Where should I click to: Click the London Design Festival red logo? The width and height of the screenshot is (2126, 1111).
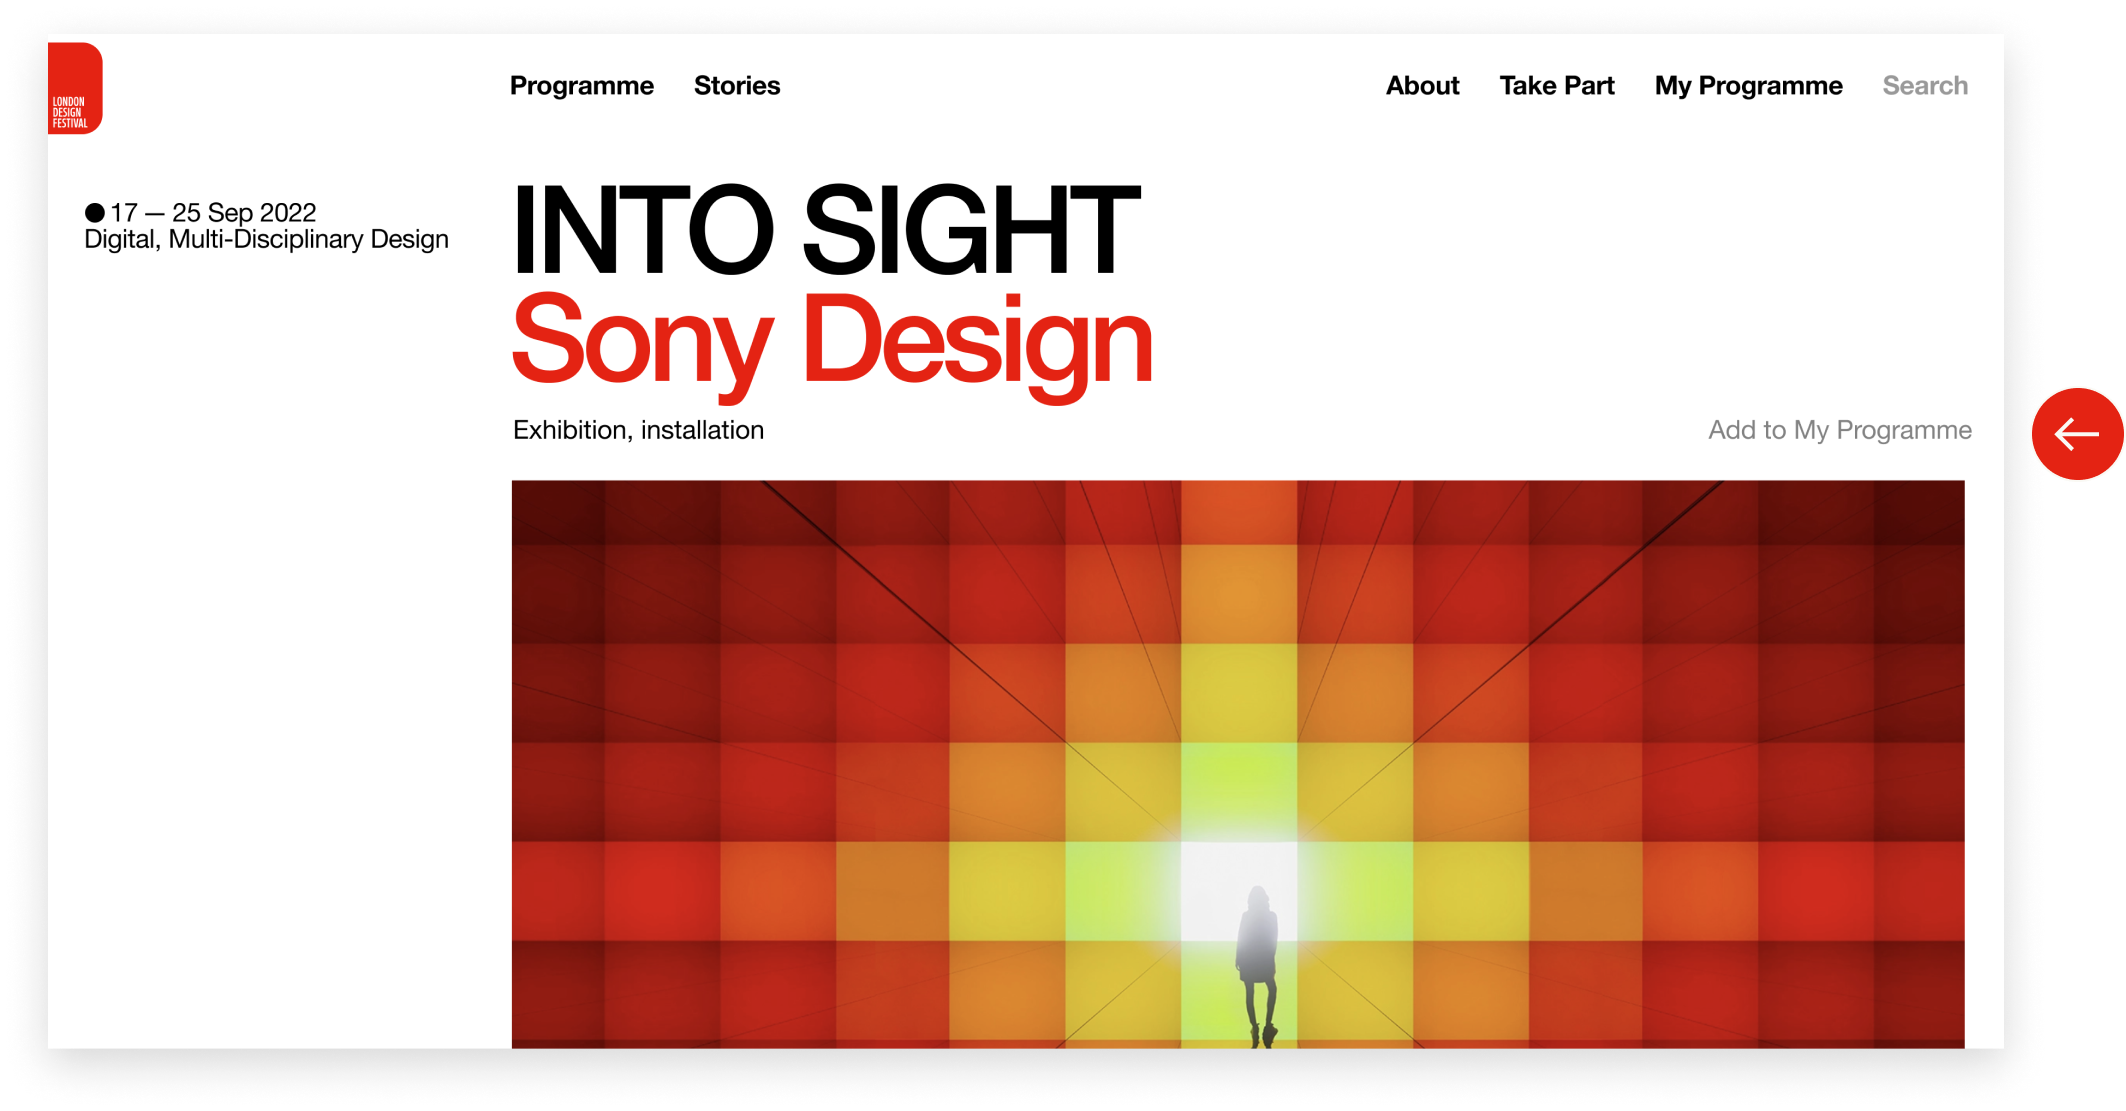[75, 88]
